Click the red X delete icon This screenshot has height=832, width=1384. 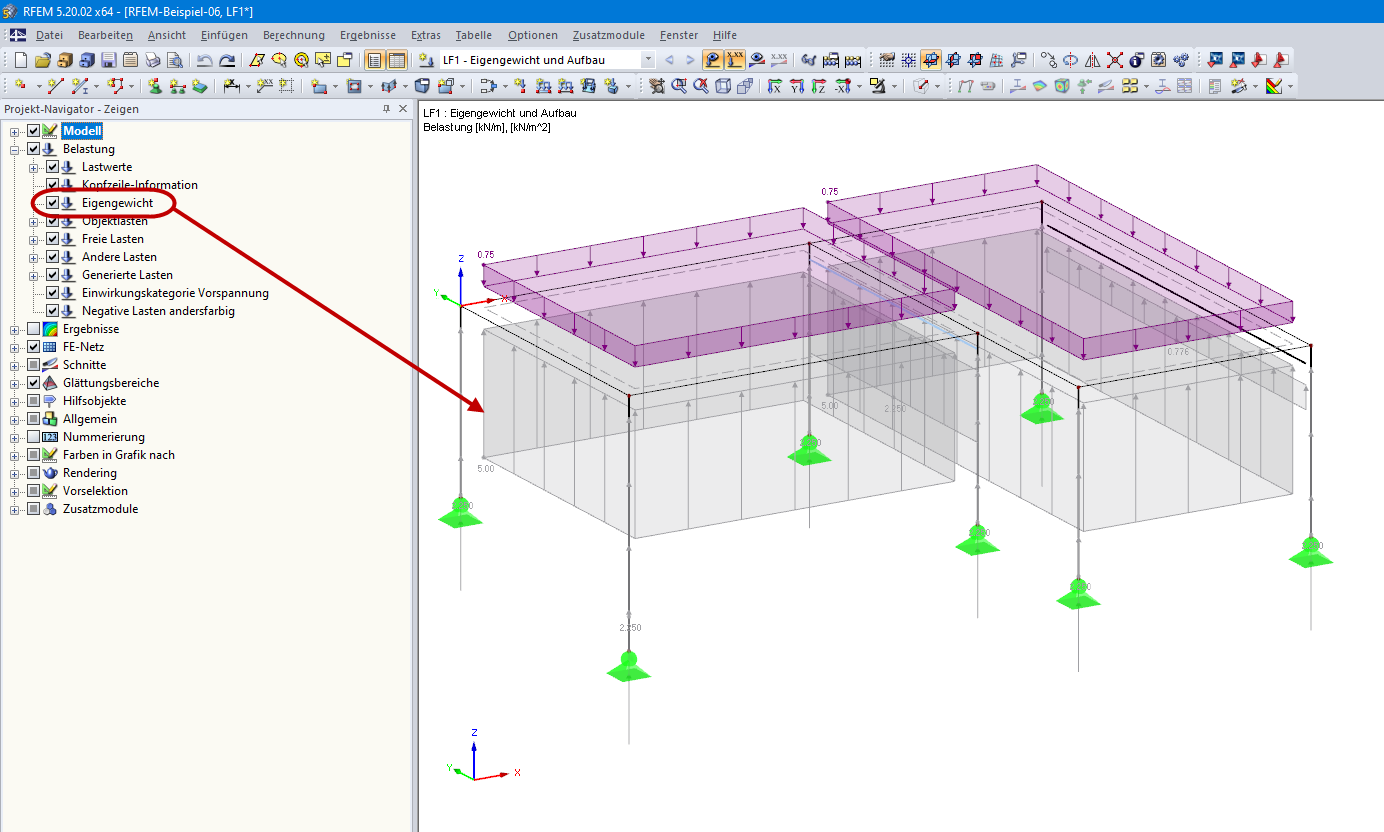pyautogui.click(x=1114, y=60)
